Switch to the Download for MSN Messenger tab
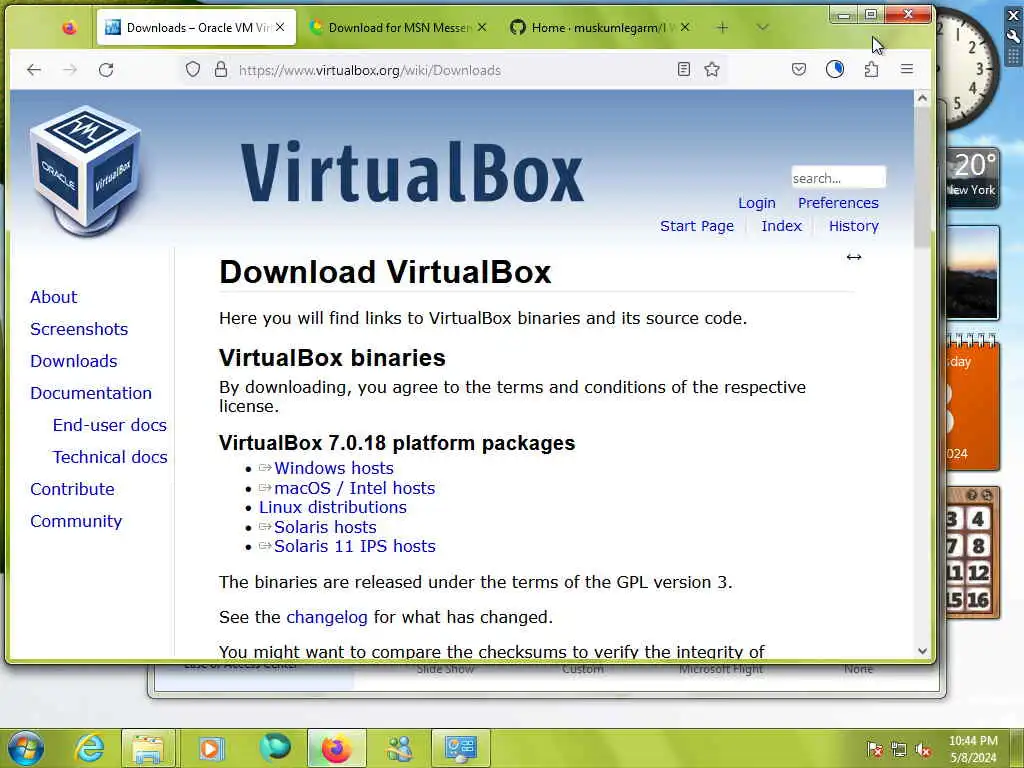This screenshot has height=768, width=1024. click(399, 27)
